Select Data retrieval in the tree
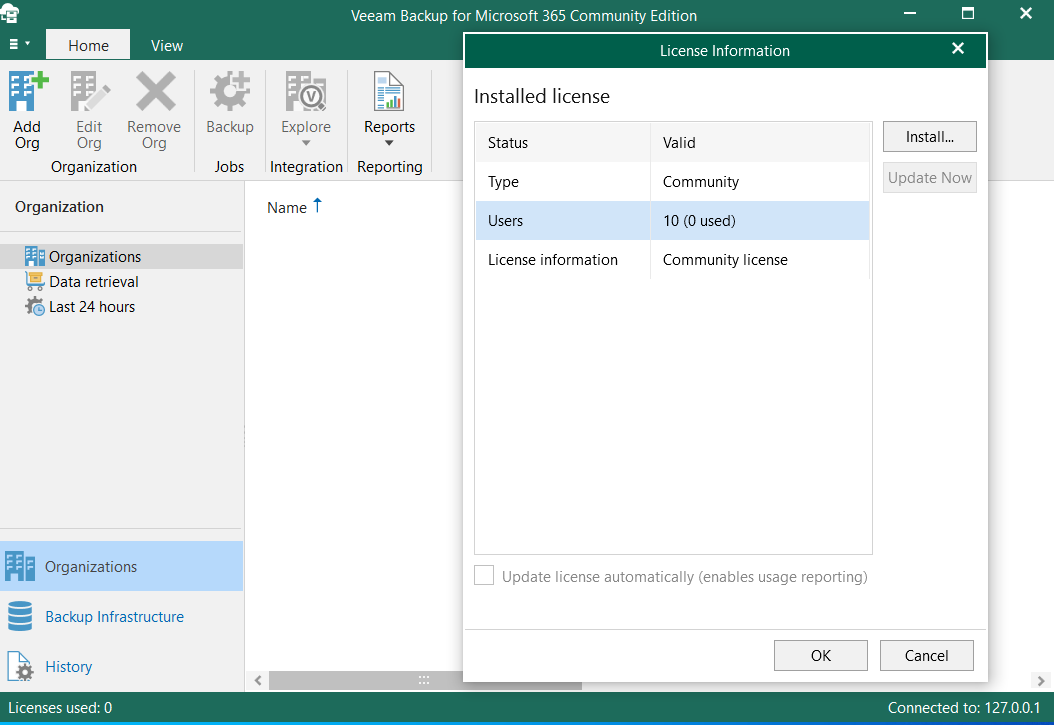 click(93, 282)
